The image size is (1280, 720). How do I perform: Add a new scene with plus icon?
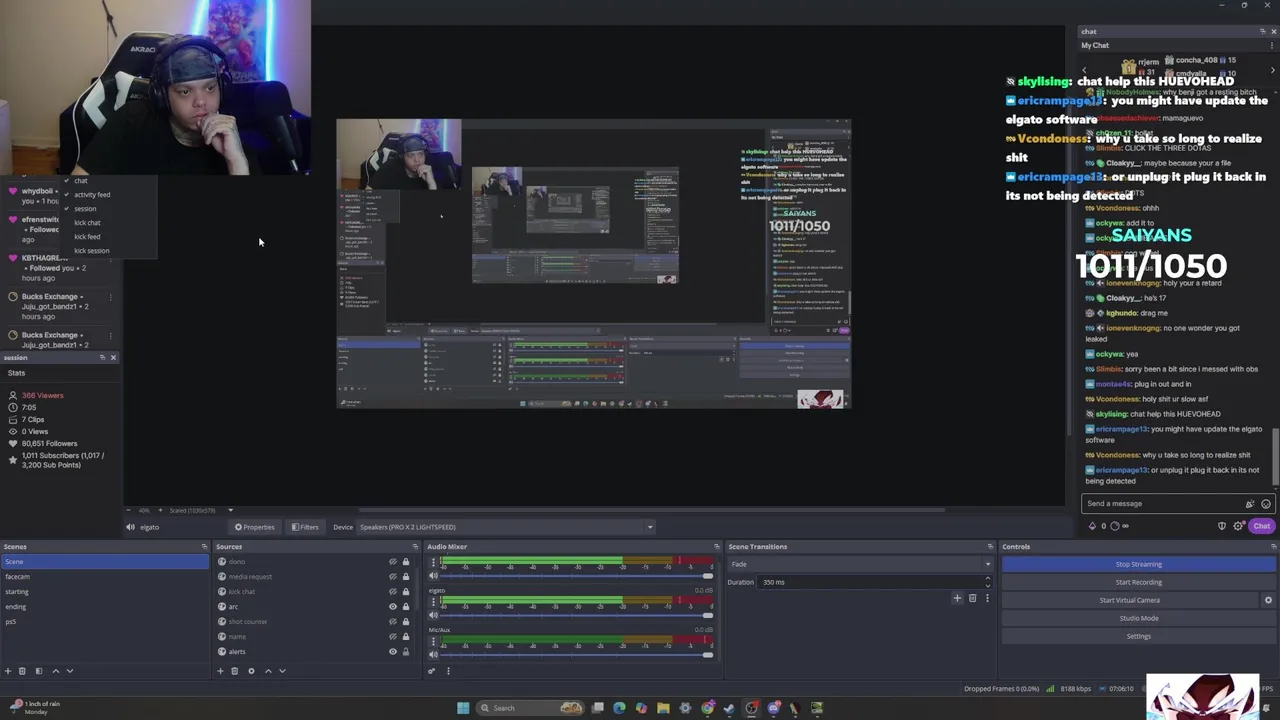(8, 671)
